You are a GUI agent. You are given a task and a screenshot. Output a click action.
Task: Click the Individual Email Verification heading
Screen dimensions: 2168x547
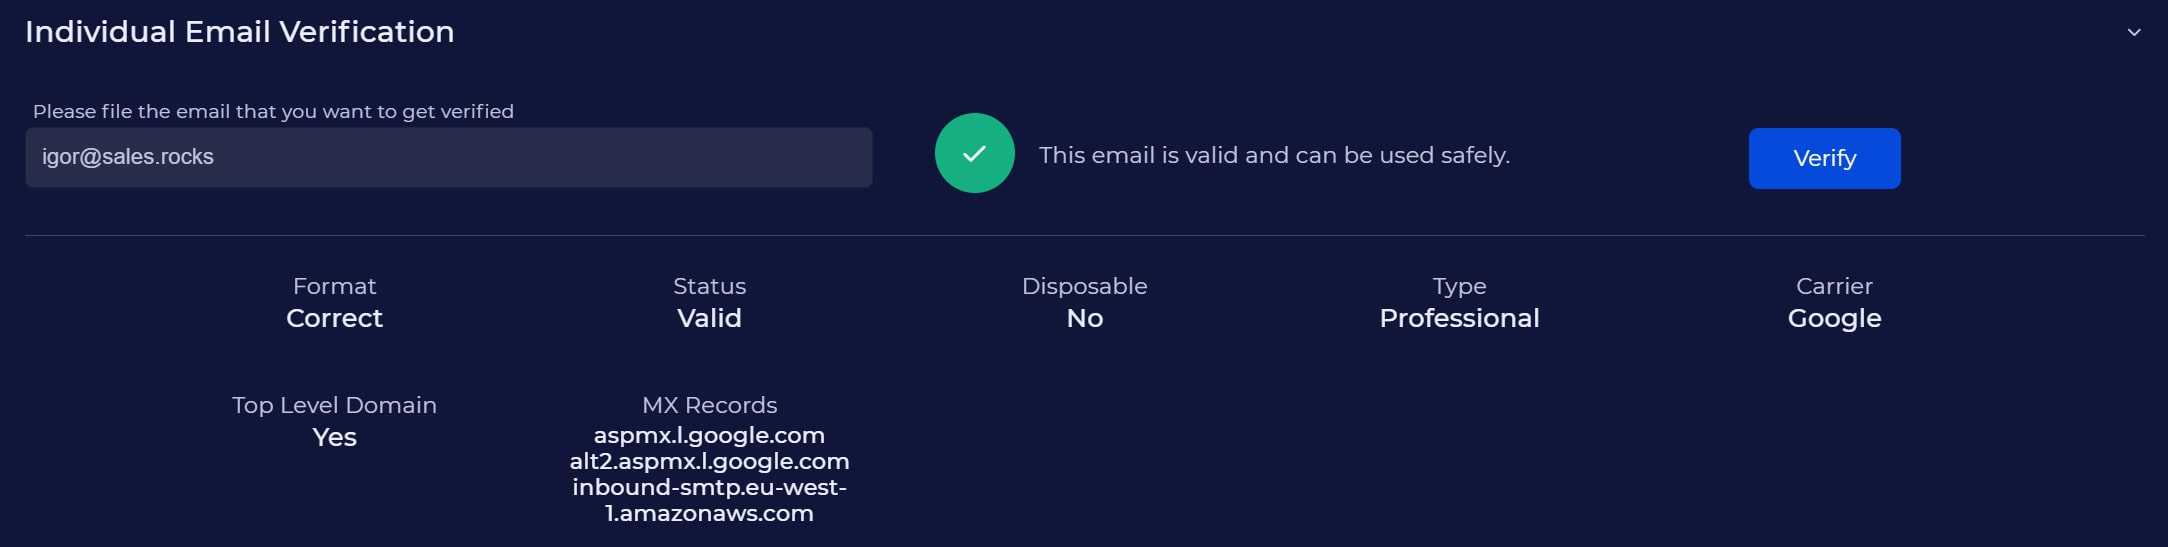(240, 32)
